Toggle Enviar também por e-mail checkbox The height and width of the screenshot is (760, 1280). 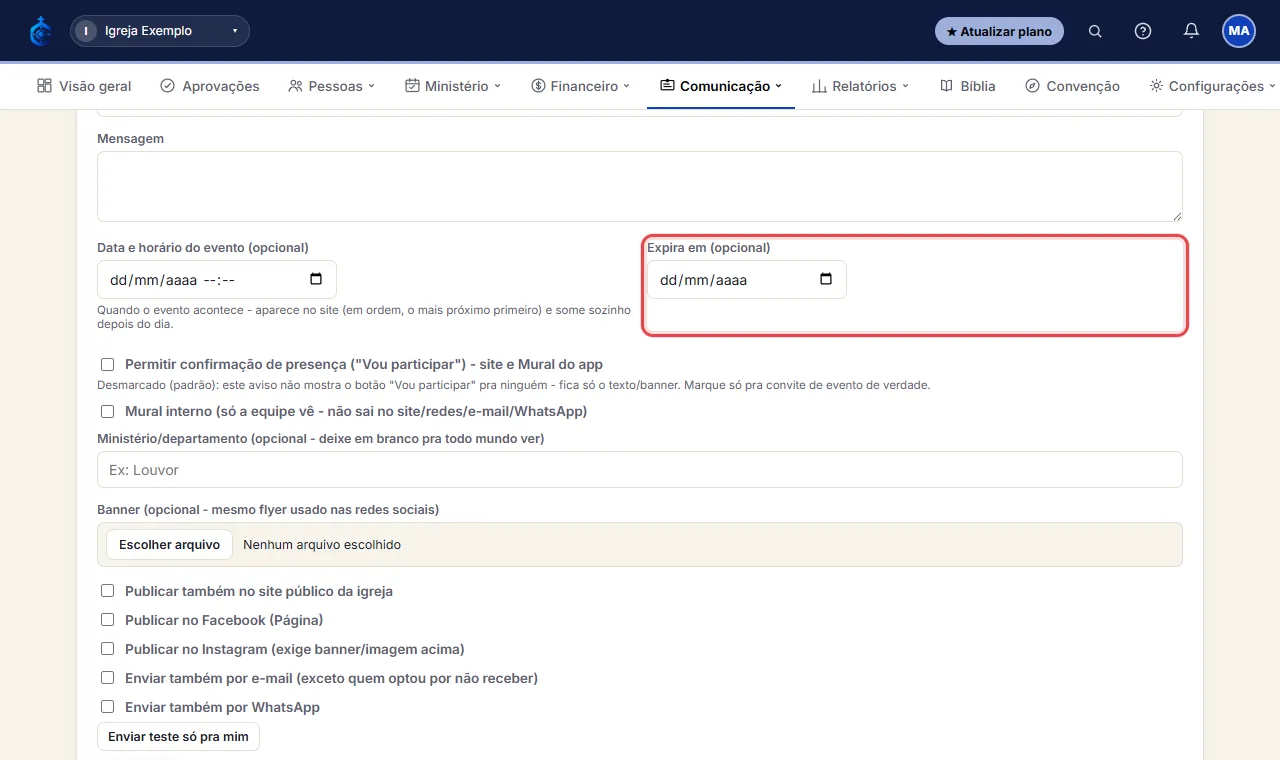(x=107, y=678)
